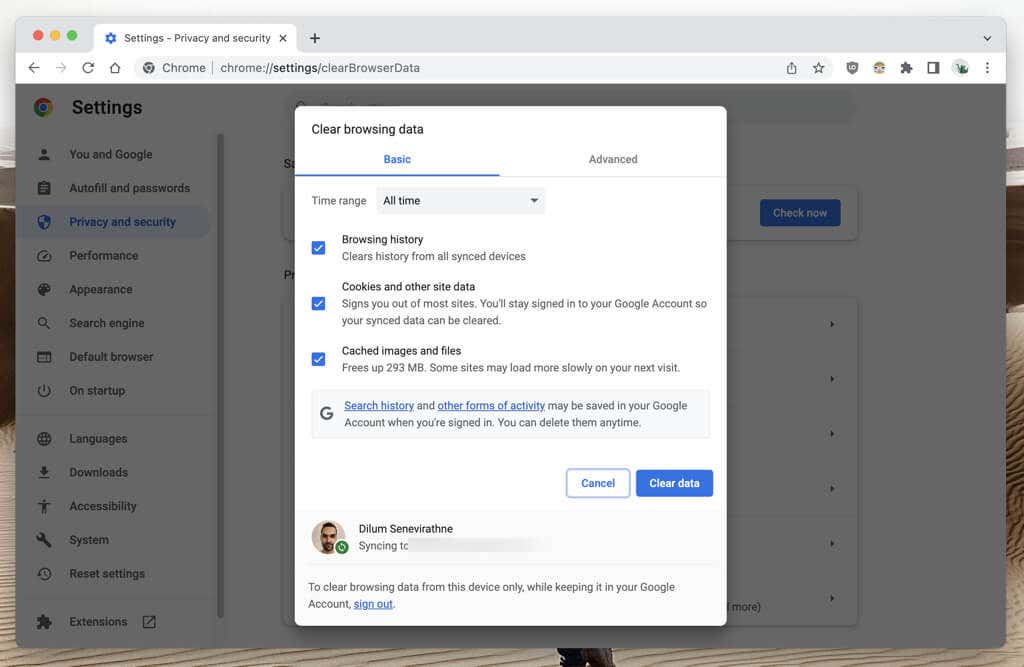Expand Chrome's tab strip dropdown arrow

click(988, 37)
